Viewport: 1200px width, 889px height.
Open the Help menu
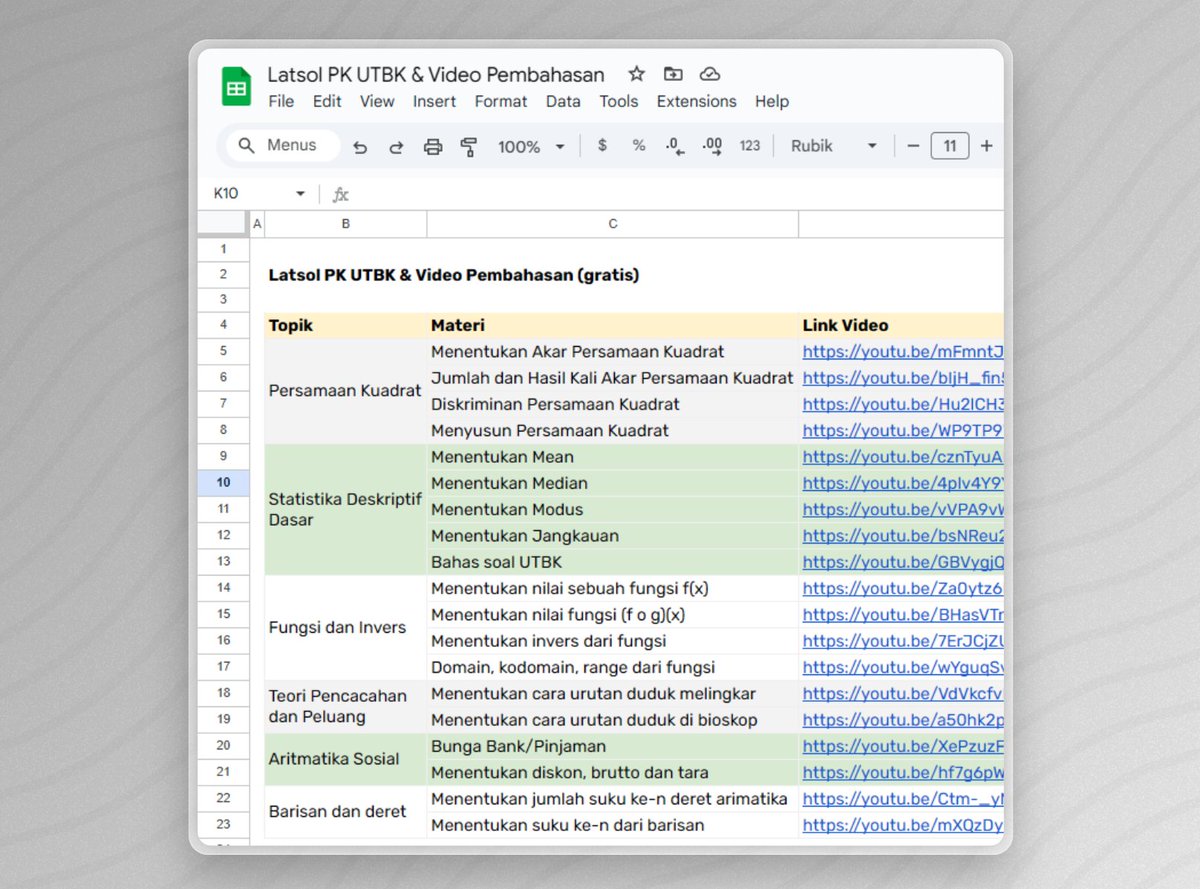coord(772,101)
